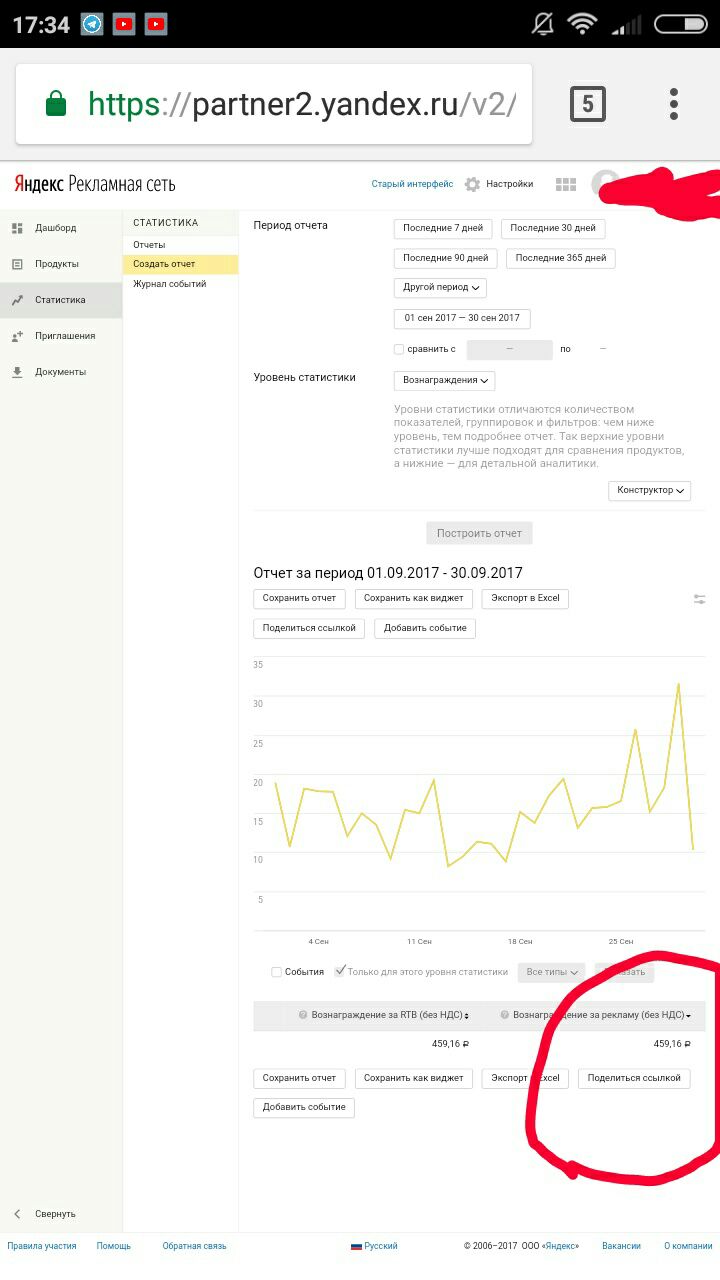The height and width of the screenshot is (1280, 720).
Task: Click Поделиться ссылкой above the chart
Action: [309, 628]
